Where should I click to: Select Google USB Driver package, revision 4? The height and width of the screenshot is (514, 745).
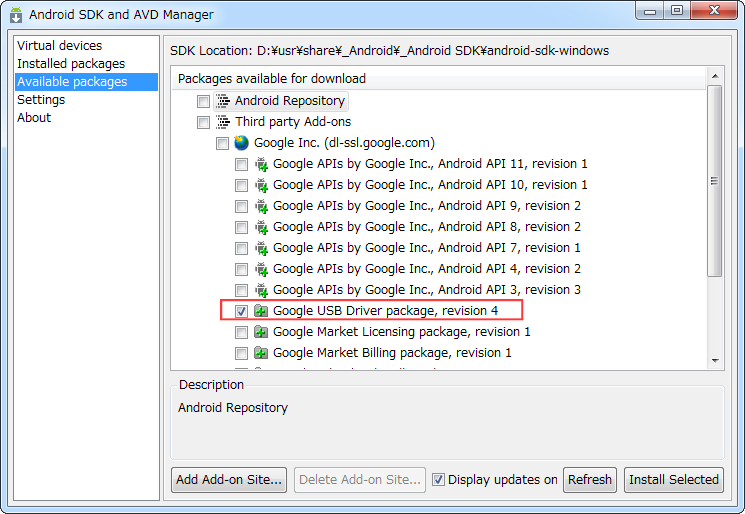click(385, 311)
